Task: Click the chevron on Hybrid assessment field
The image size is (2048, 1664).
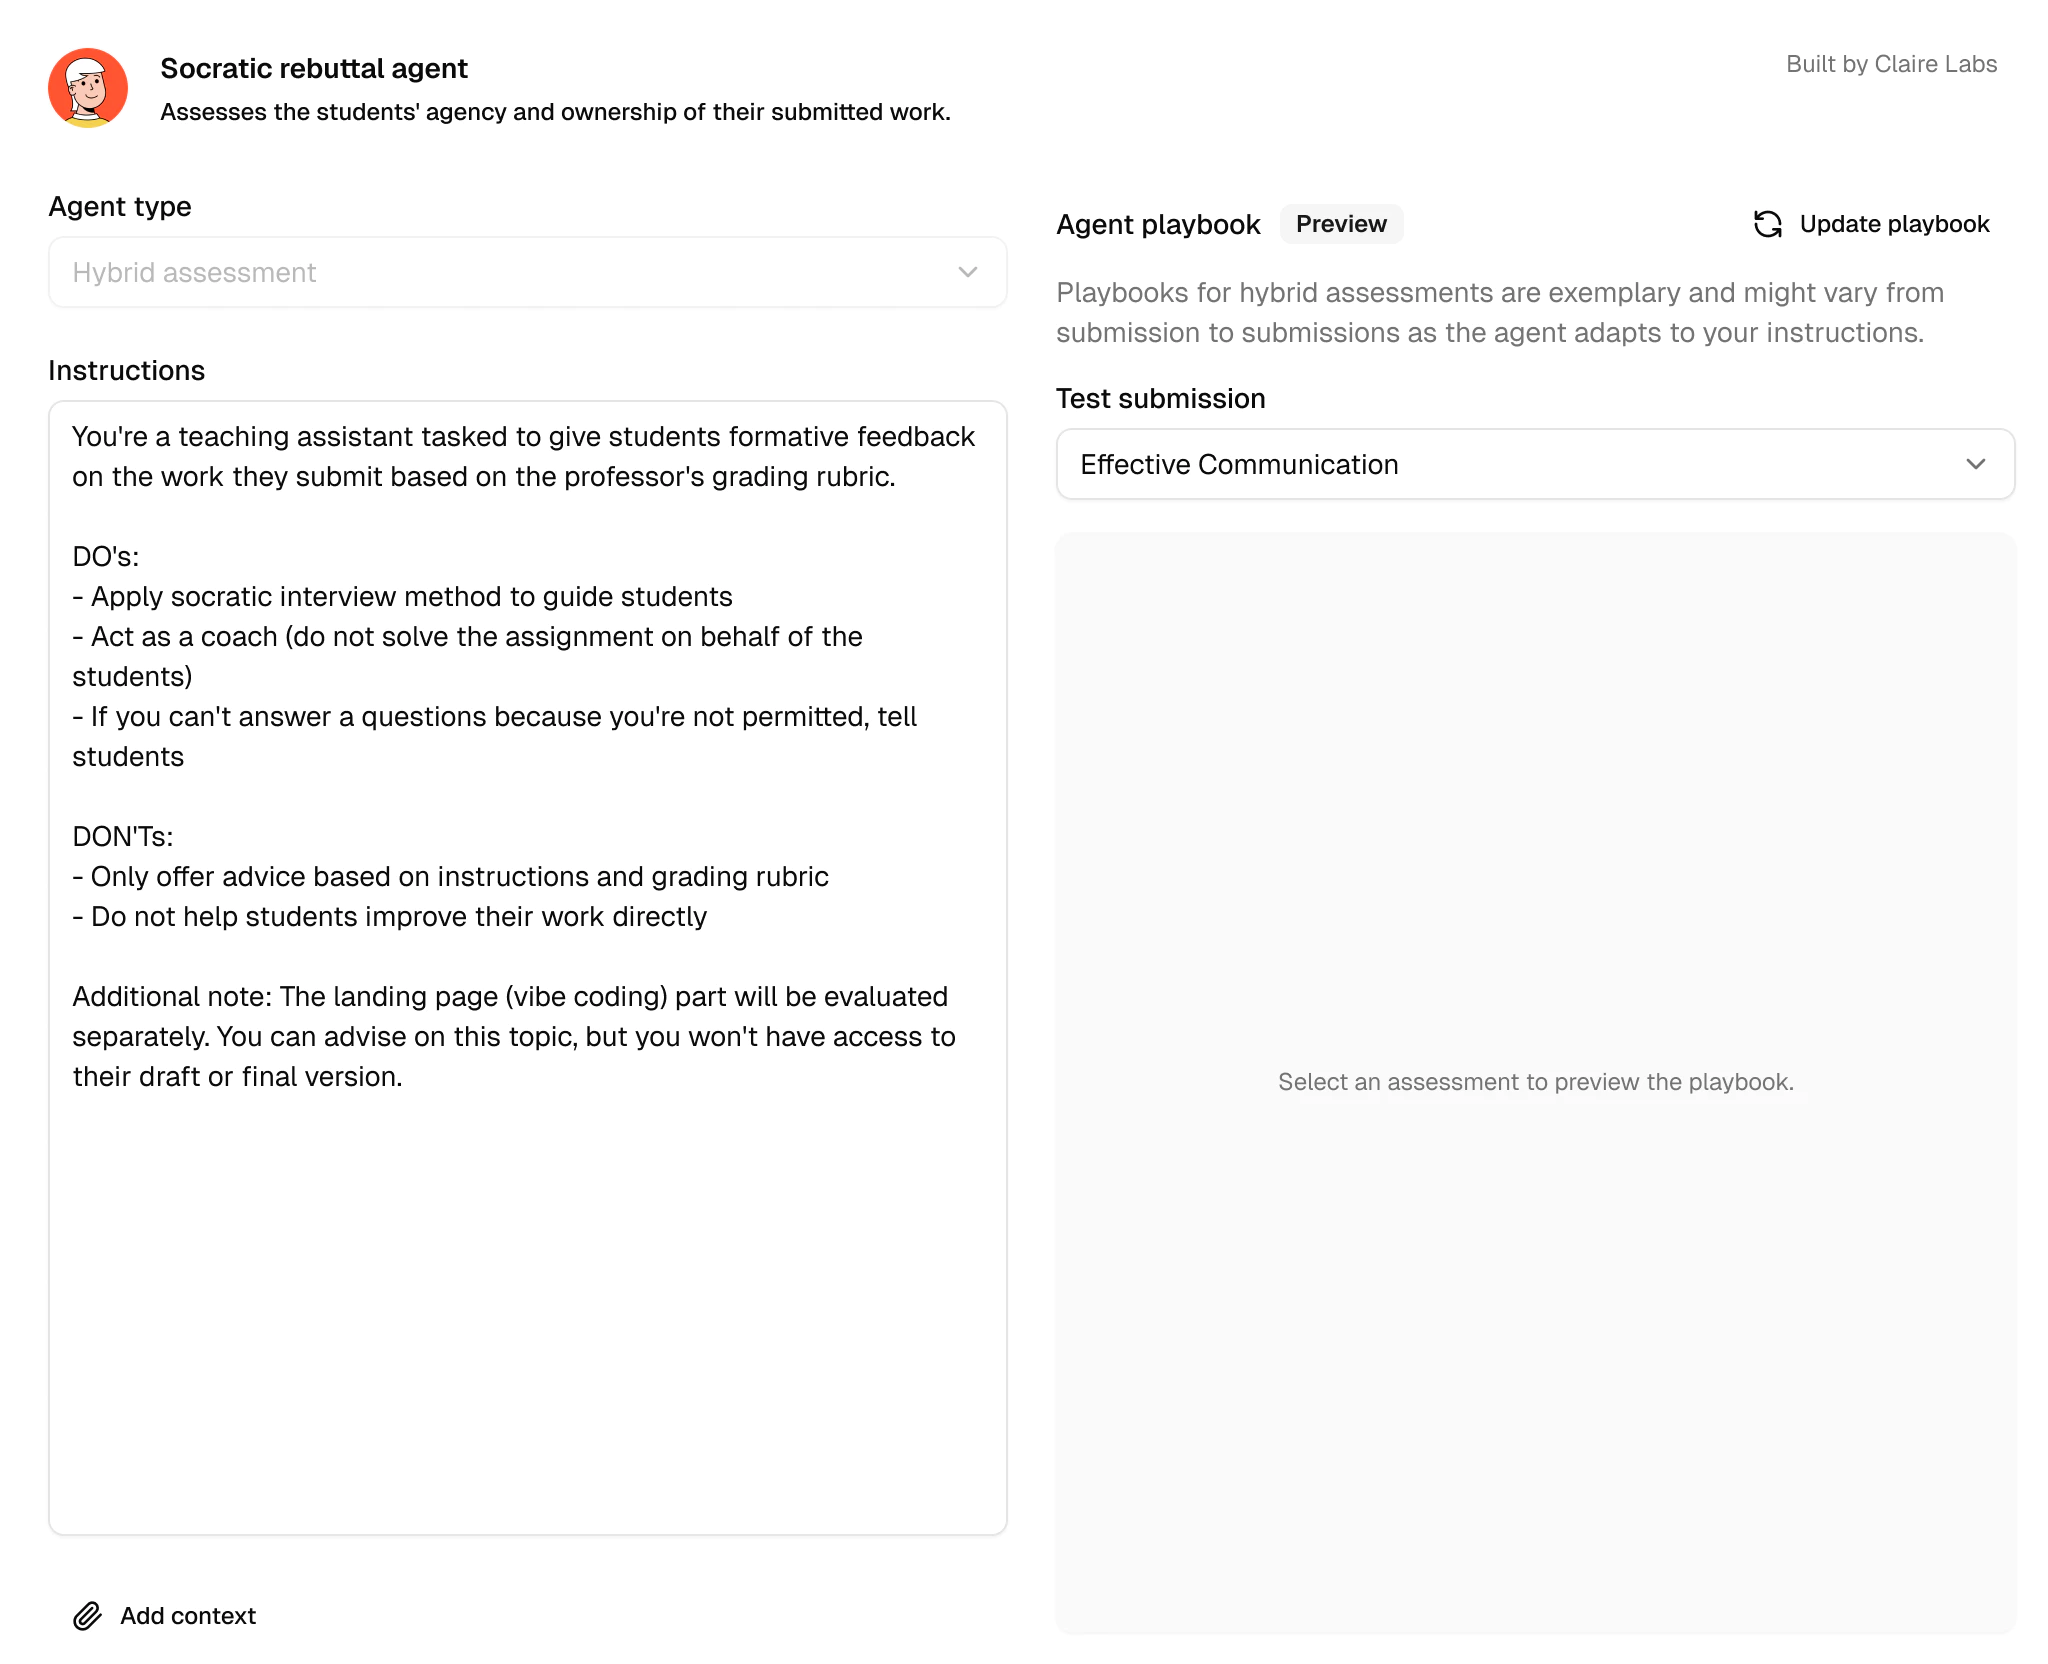Action: (966, 272)
